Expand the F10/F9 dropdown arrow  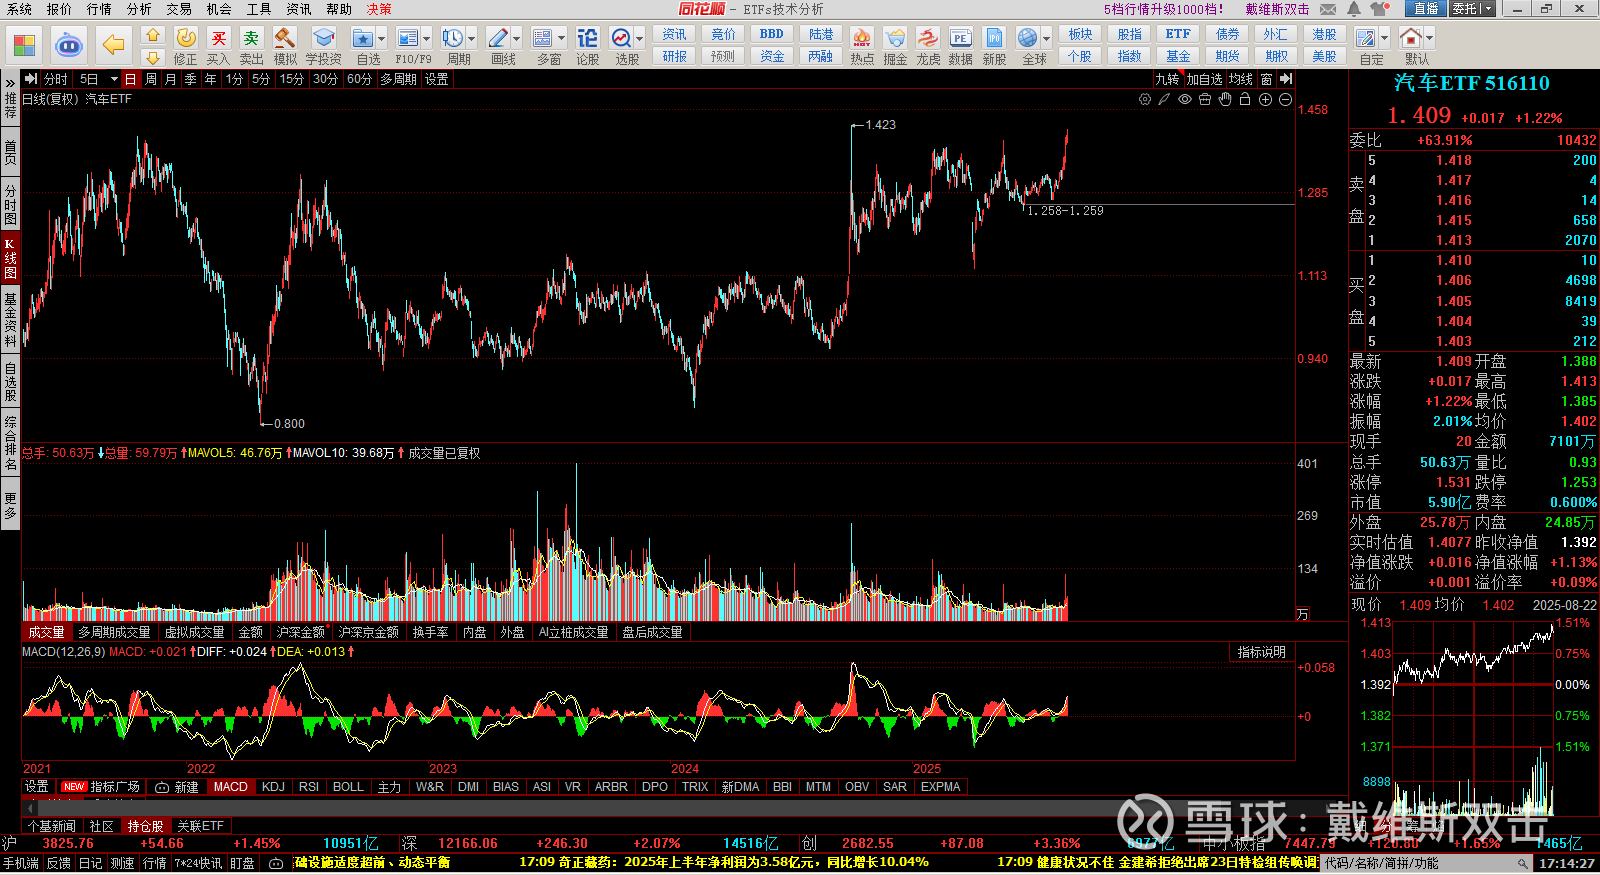[427, 38]
